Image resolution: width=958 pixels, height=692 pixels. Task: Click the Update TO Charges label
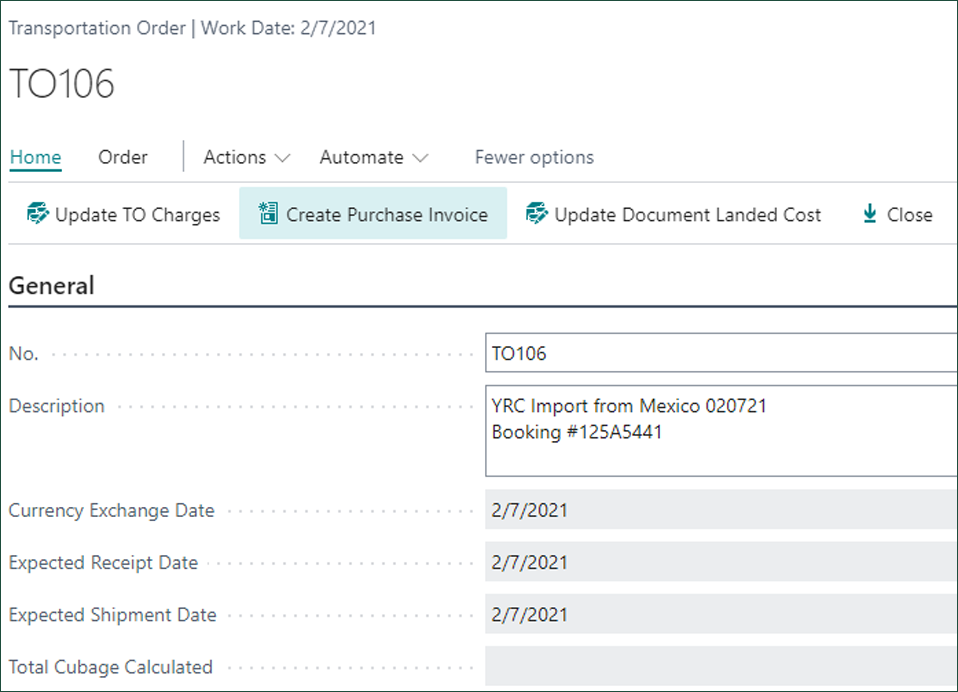(137, 215)
